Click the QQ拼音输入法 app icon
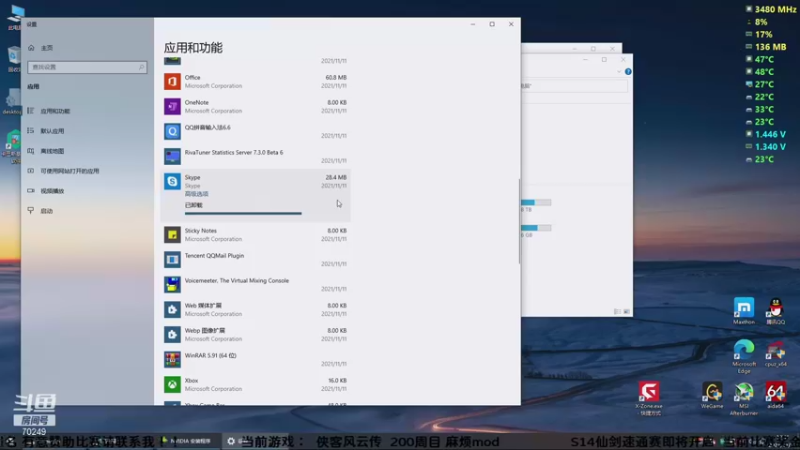 click(x=172, y=131)
